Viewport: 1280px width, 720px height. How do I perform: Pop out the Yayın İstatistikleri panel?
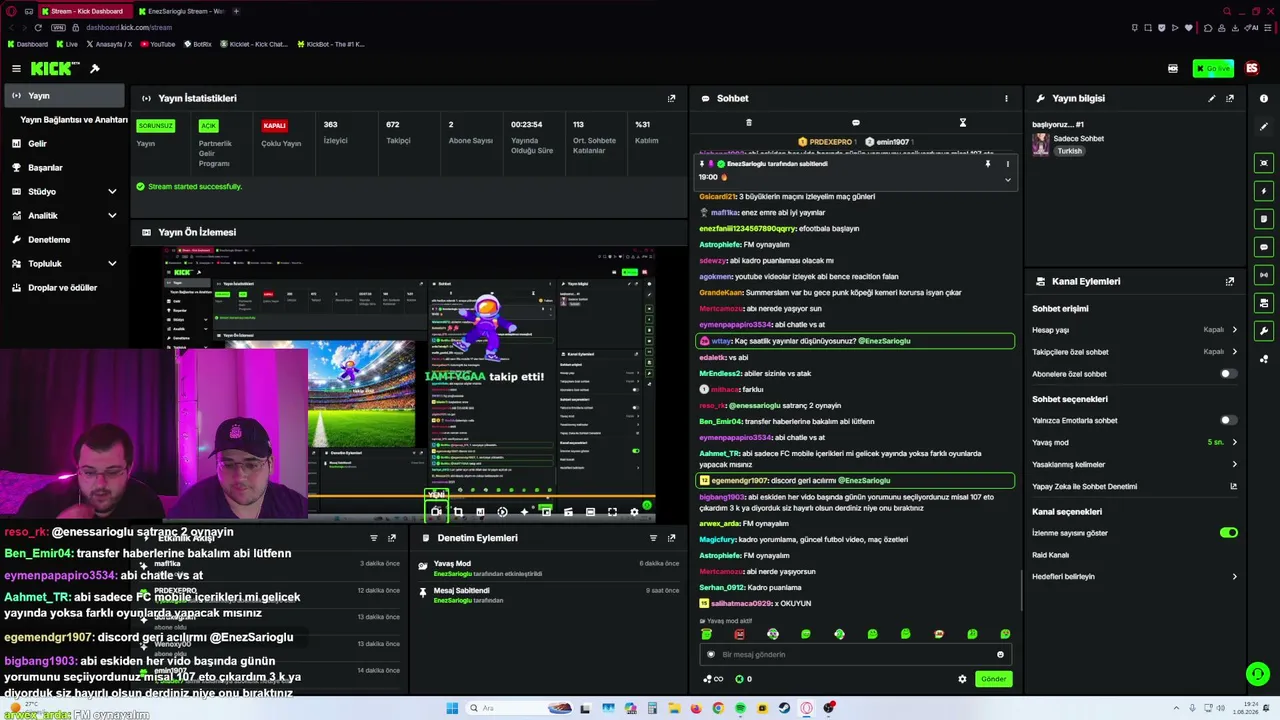pos(671,98)
